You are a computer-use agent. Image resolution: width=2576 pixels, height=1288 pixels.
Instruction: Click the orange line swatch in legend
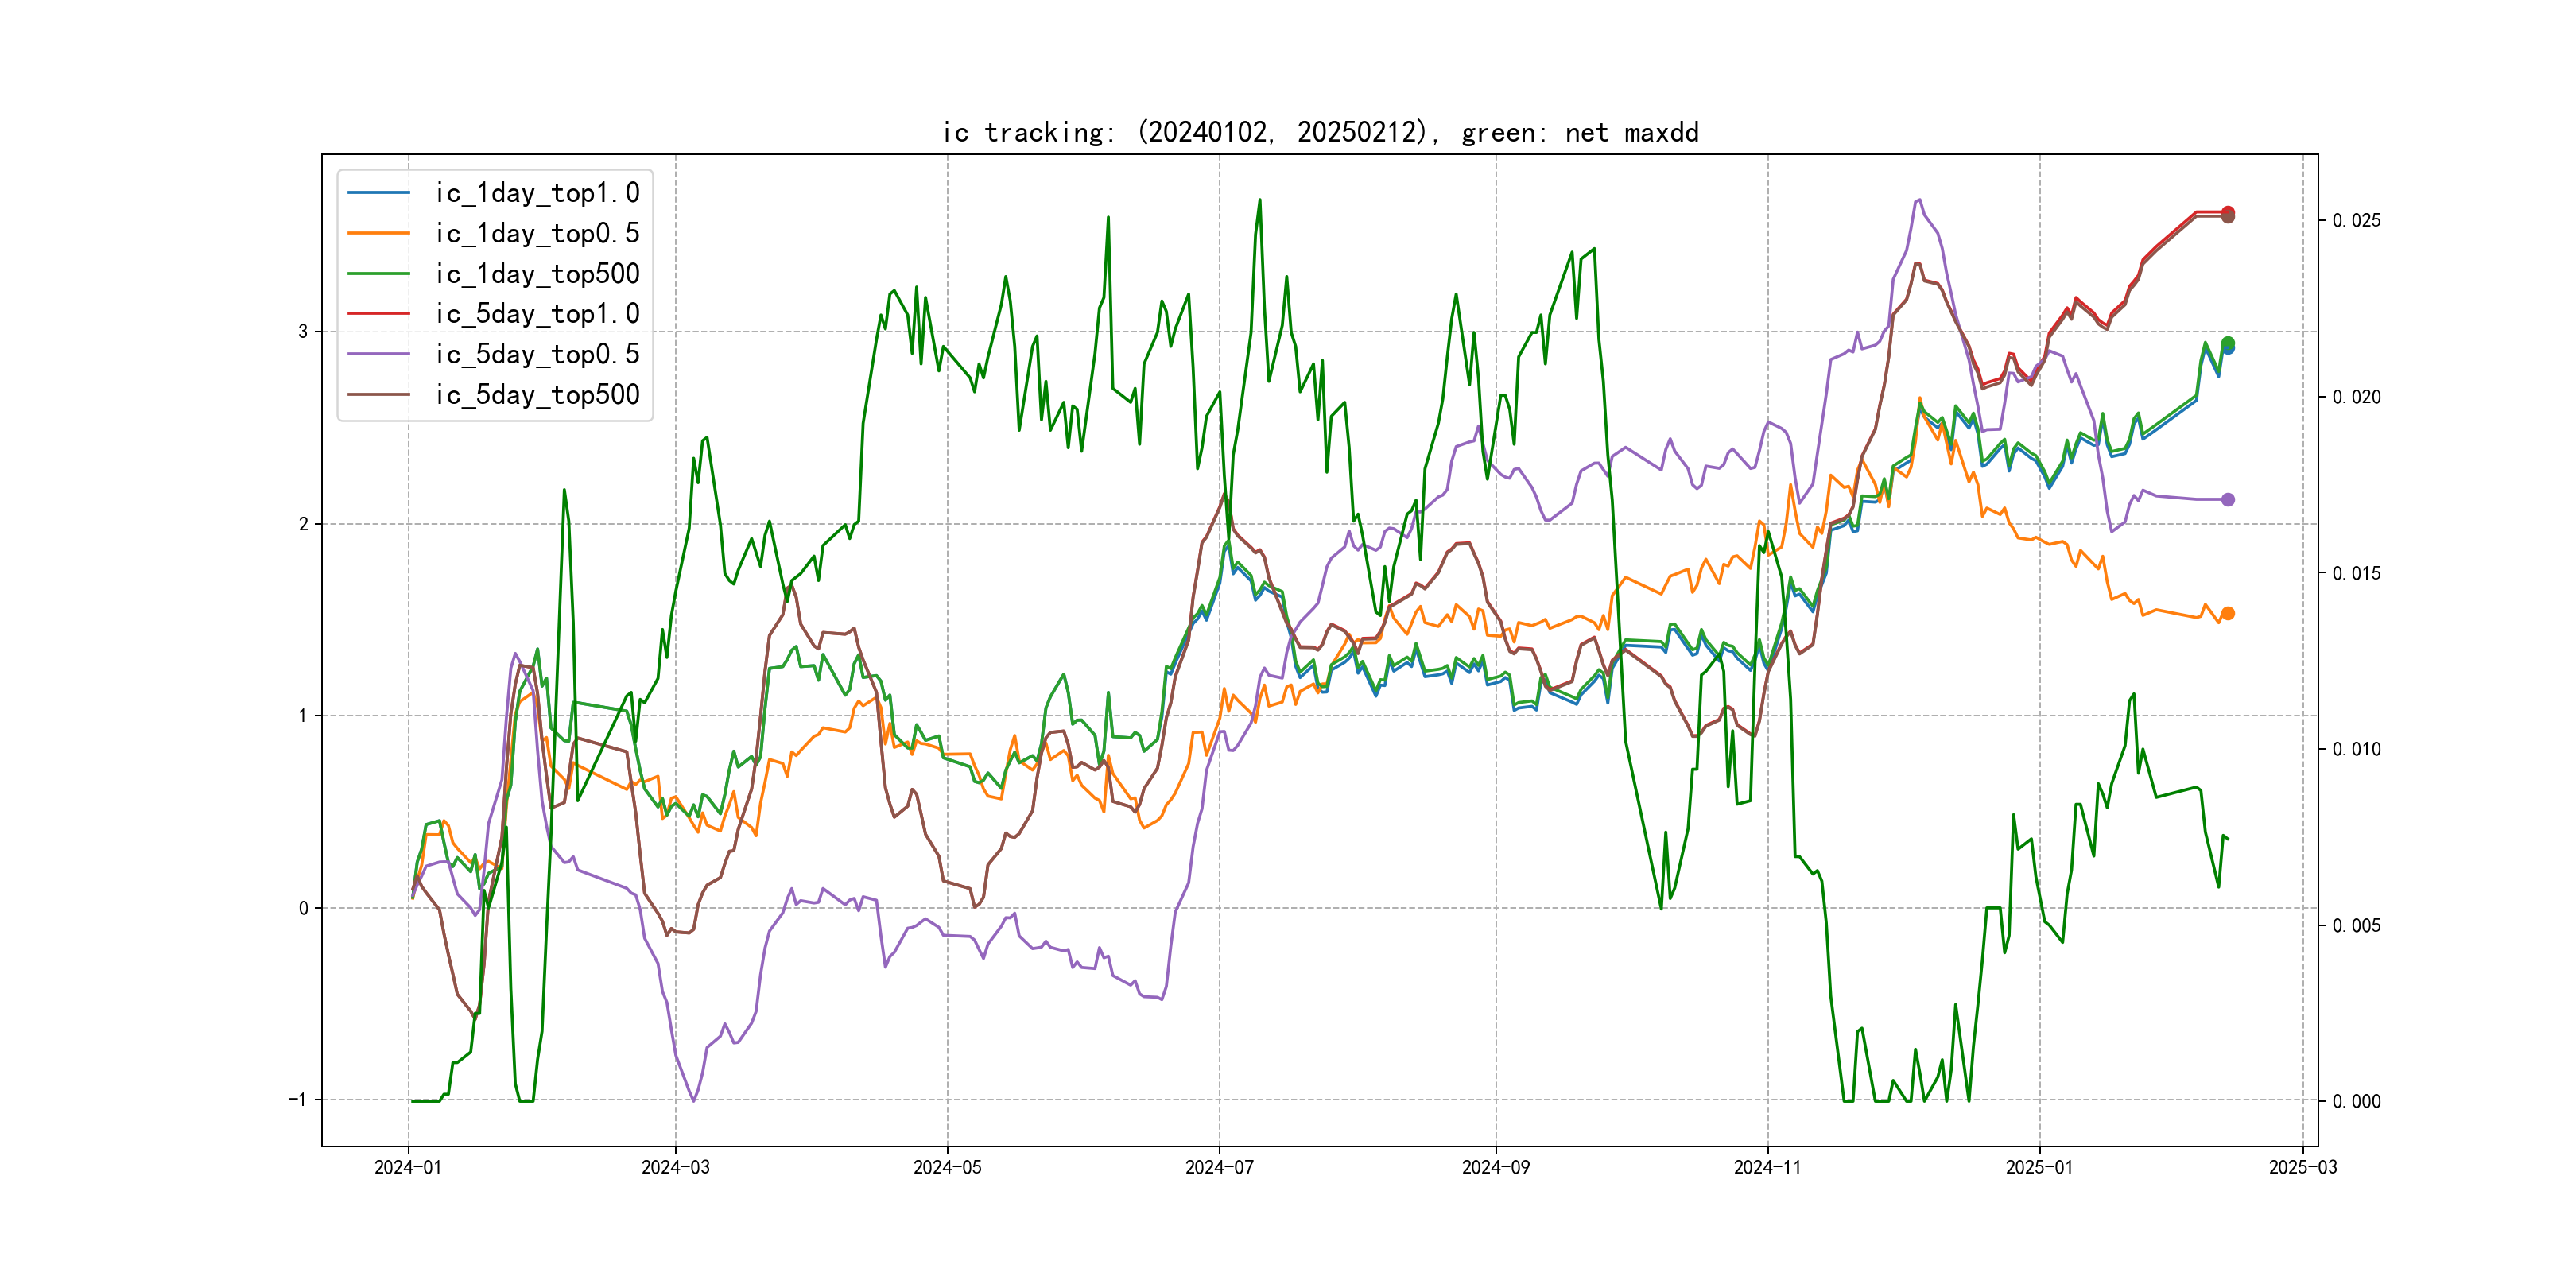click(x=378, y=233)
